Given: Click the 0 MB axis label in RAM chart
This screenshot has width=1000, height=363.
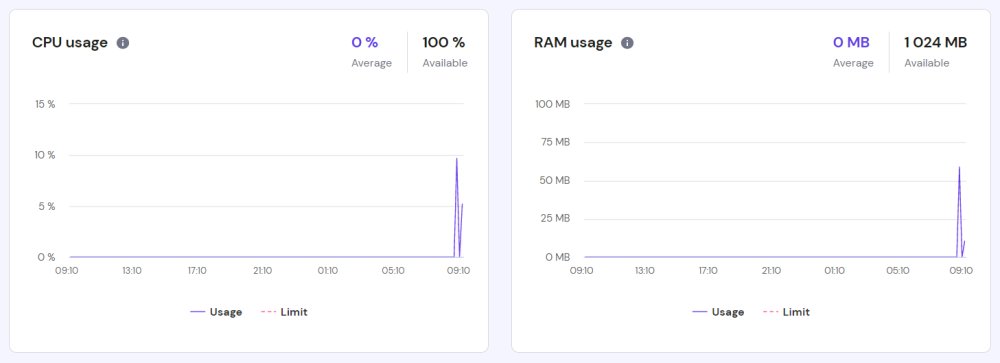Looking at the screenshot, I should (x=557, y=257).
